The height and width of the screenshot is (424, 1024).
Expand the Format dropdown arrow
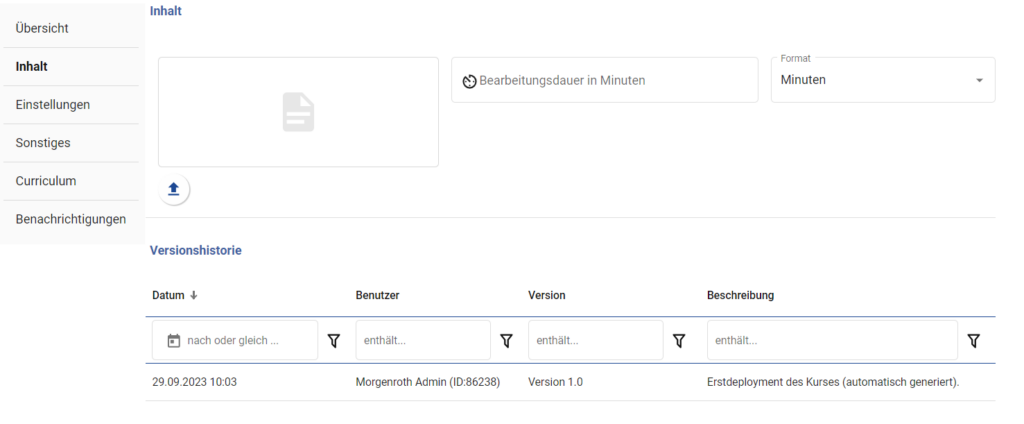point(979,80)
